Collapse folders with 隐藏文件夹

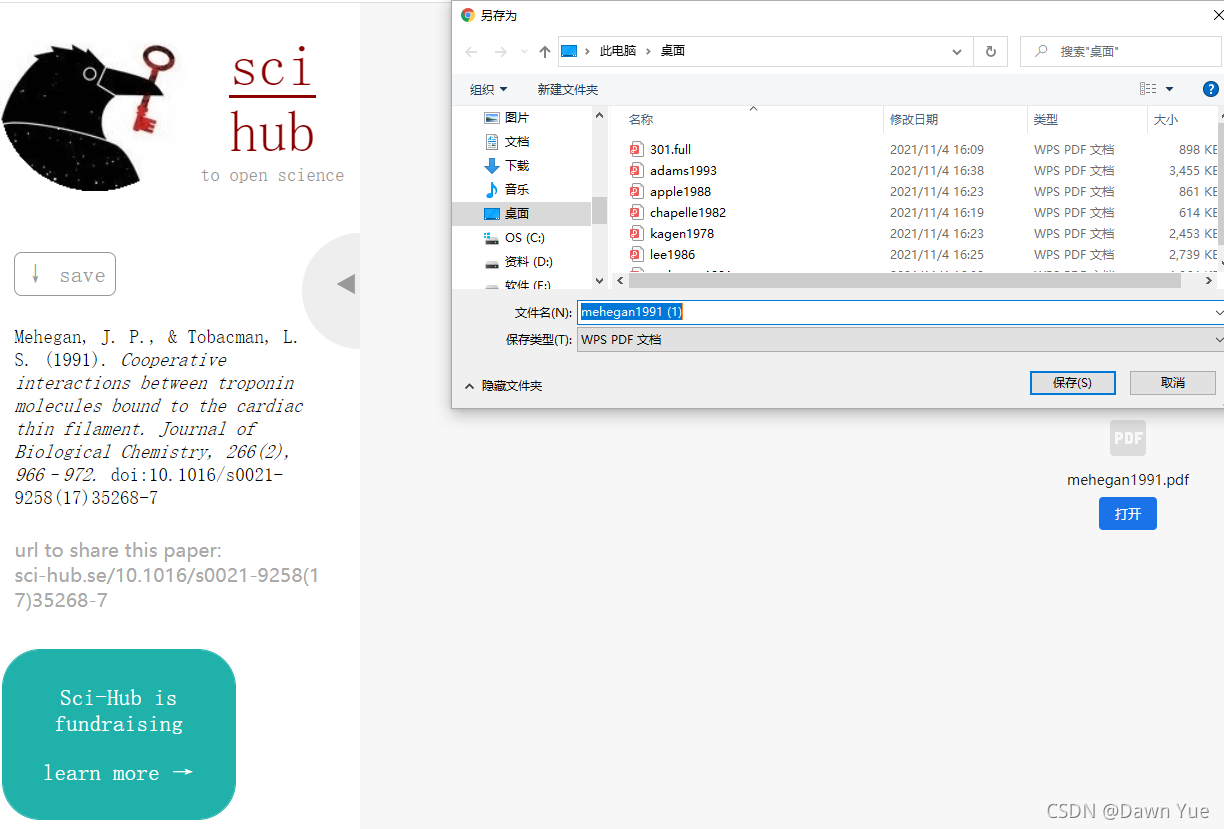pyautogui.click(x=504, y=385)
